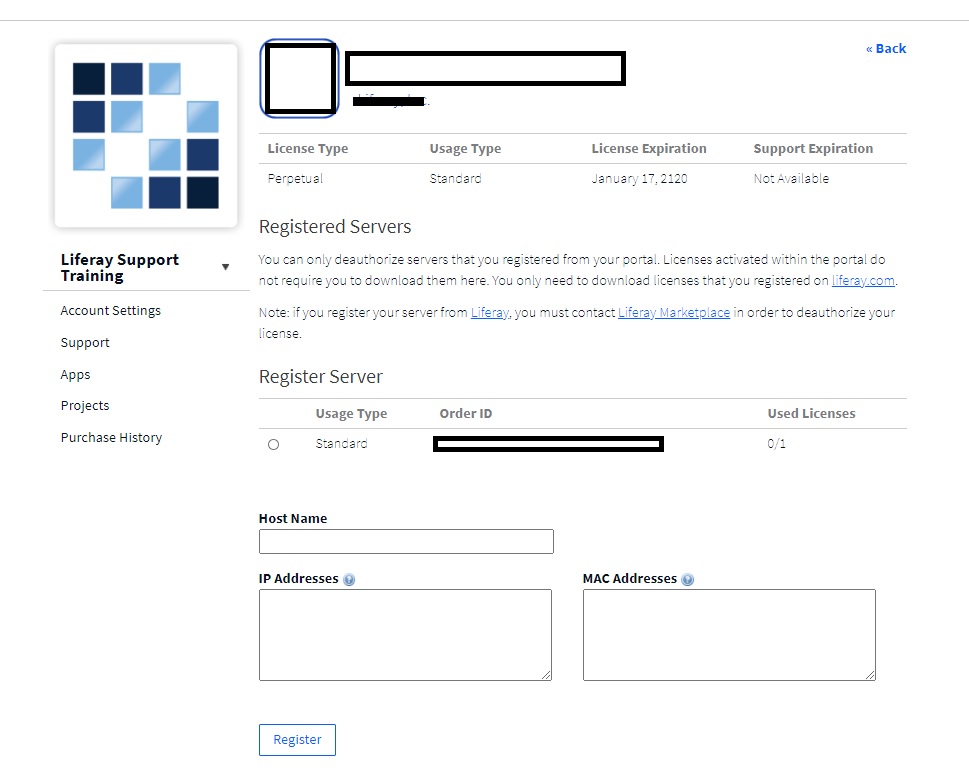Click the IP Addresses text area
Viewport: 969px width, 781px height.
(405, 633)
